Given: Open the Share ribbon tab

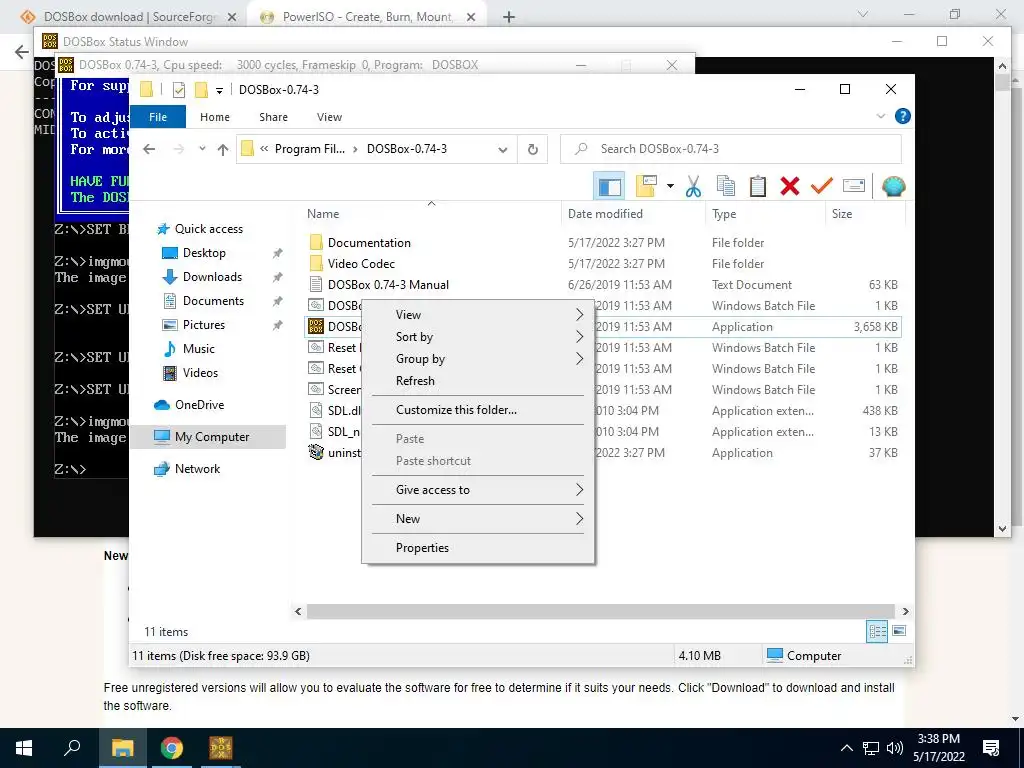Looking at the screenshot, I should tap(273, 117).
